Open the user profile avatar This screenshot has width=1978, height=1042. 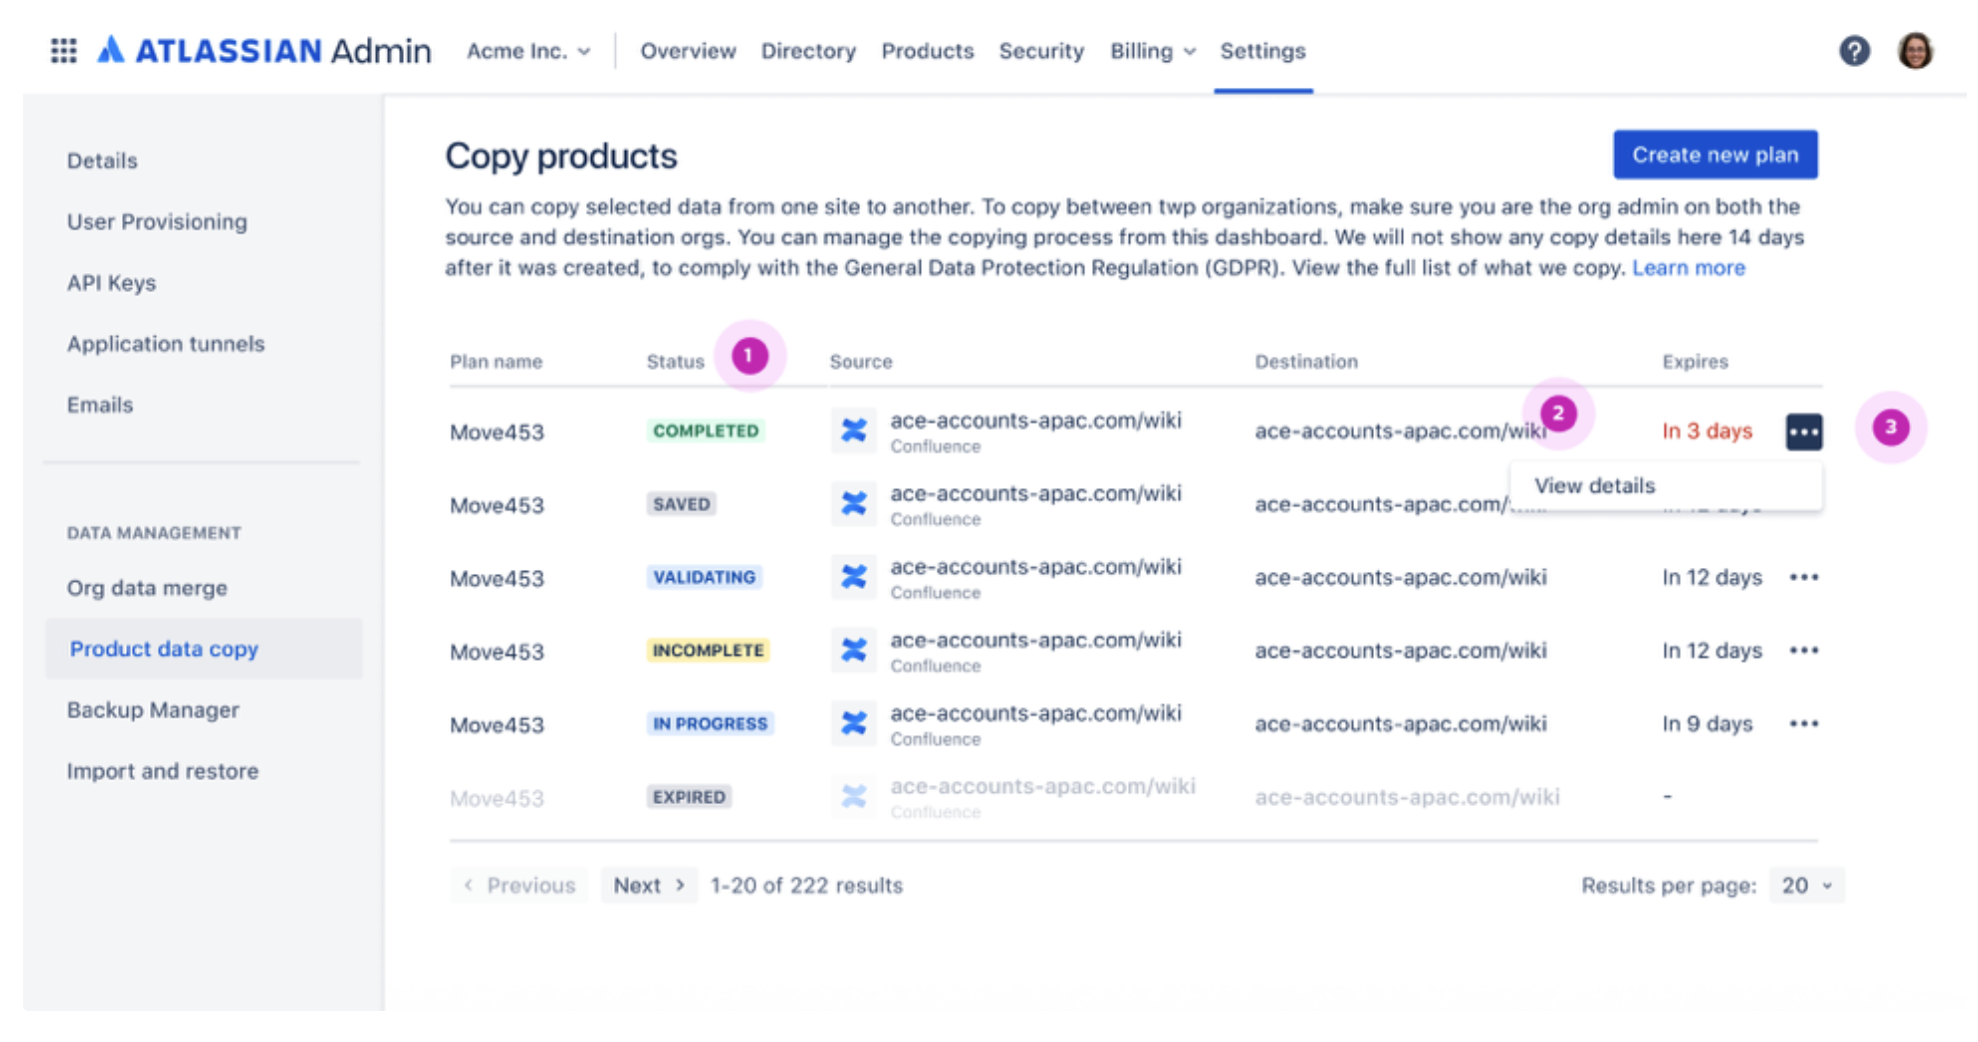coord(1915,50)
